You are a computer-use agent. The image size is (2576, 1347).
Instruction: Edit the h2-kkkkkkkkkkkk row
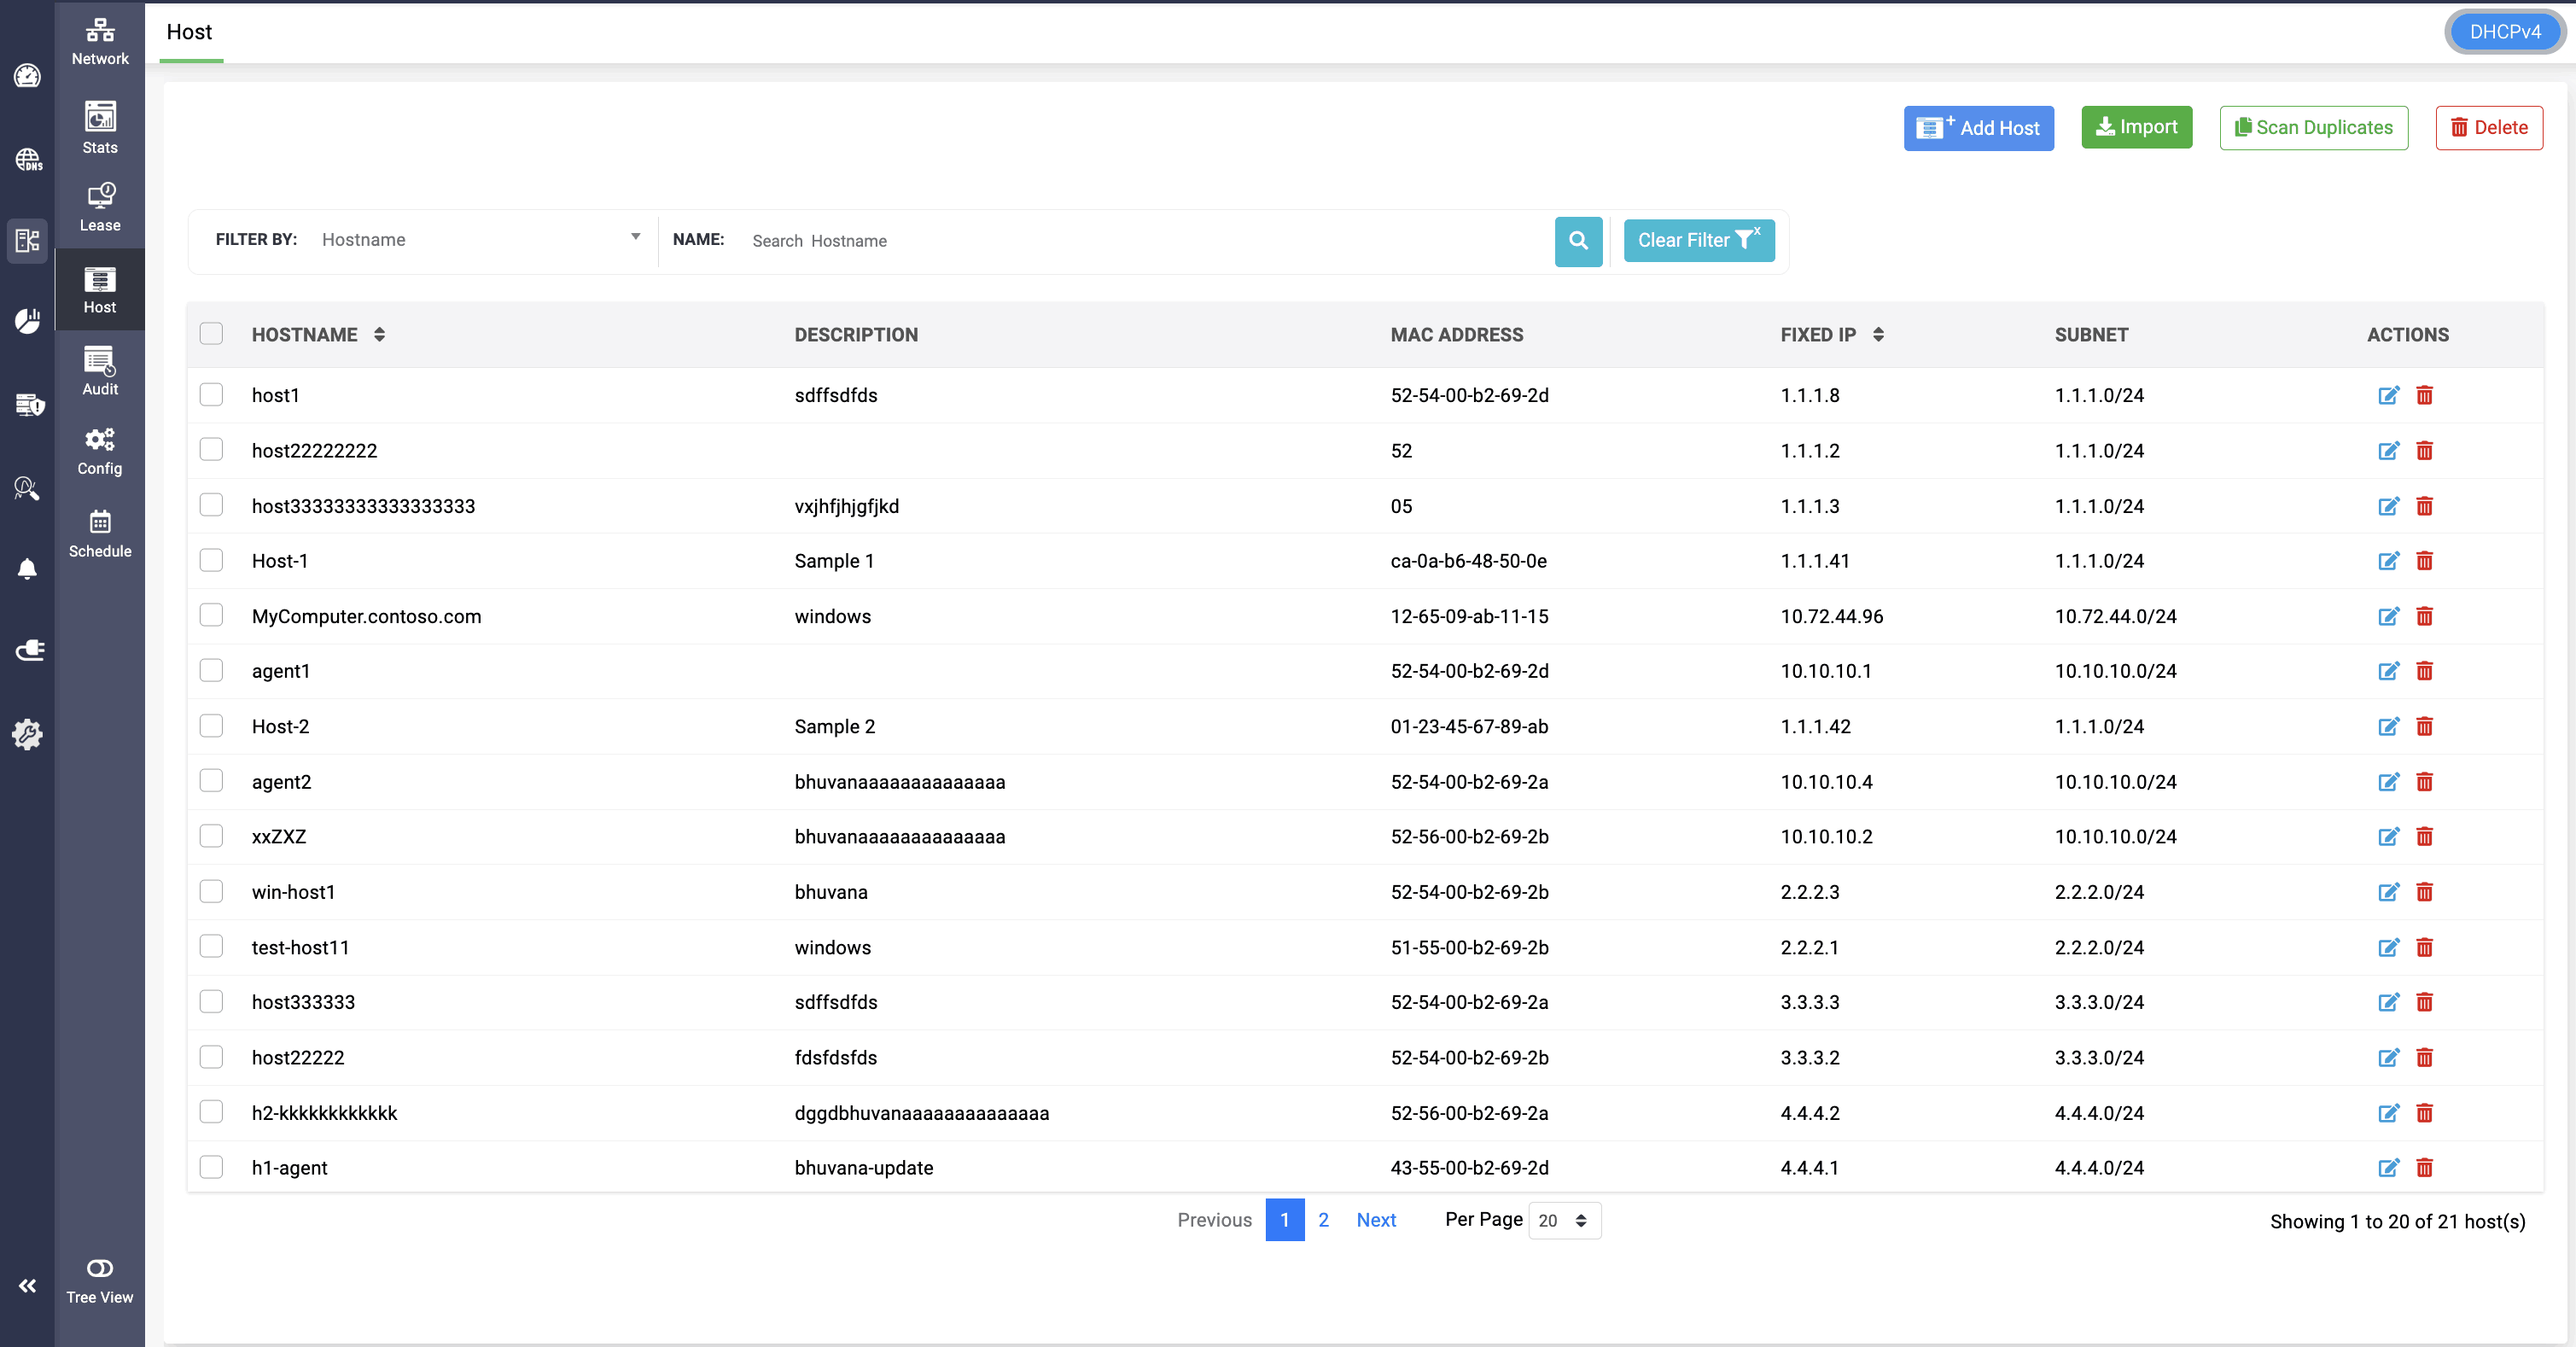pyautogui.click(x=2388, y=1113)
